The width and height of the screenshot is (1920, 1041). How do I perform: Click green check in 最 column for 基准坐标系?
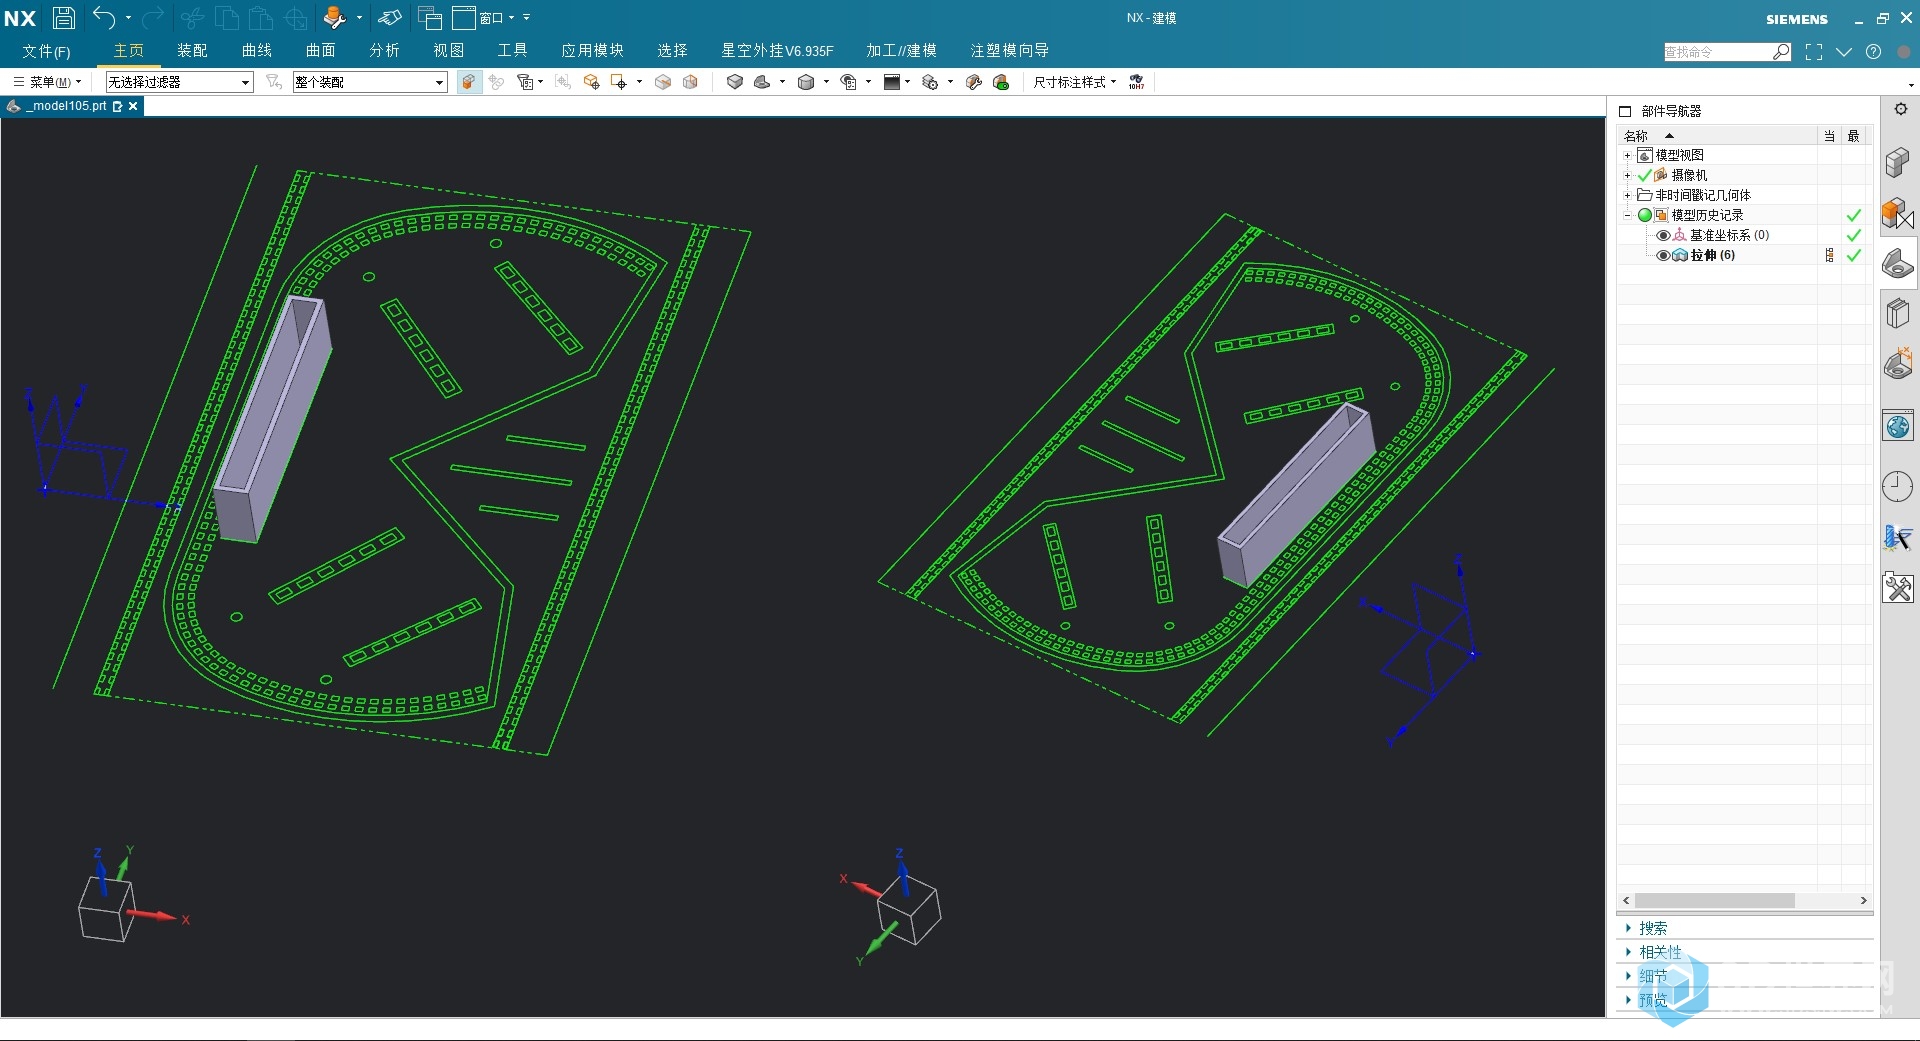(1854, 236)
